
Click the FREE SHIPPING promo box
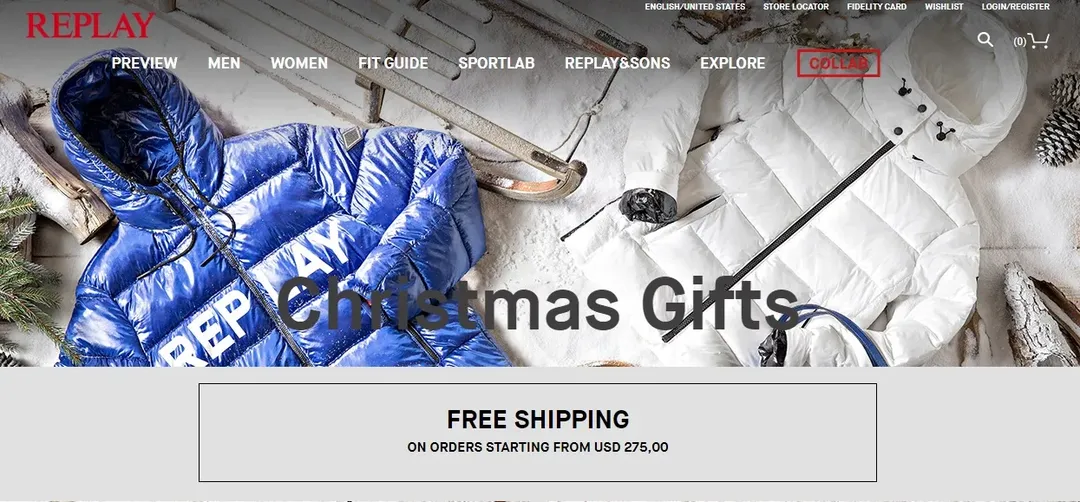click(x=537, y=432)
